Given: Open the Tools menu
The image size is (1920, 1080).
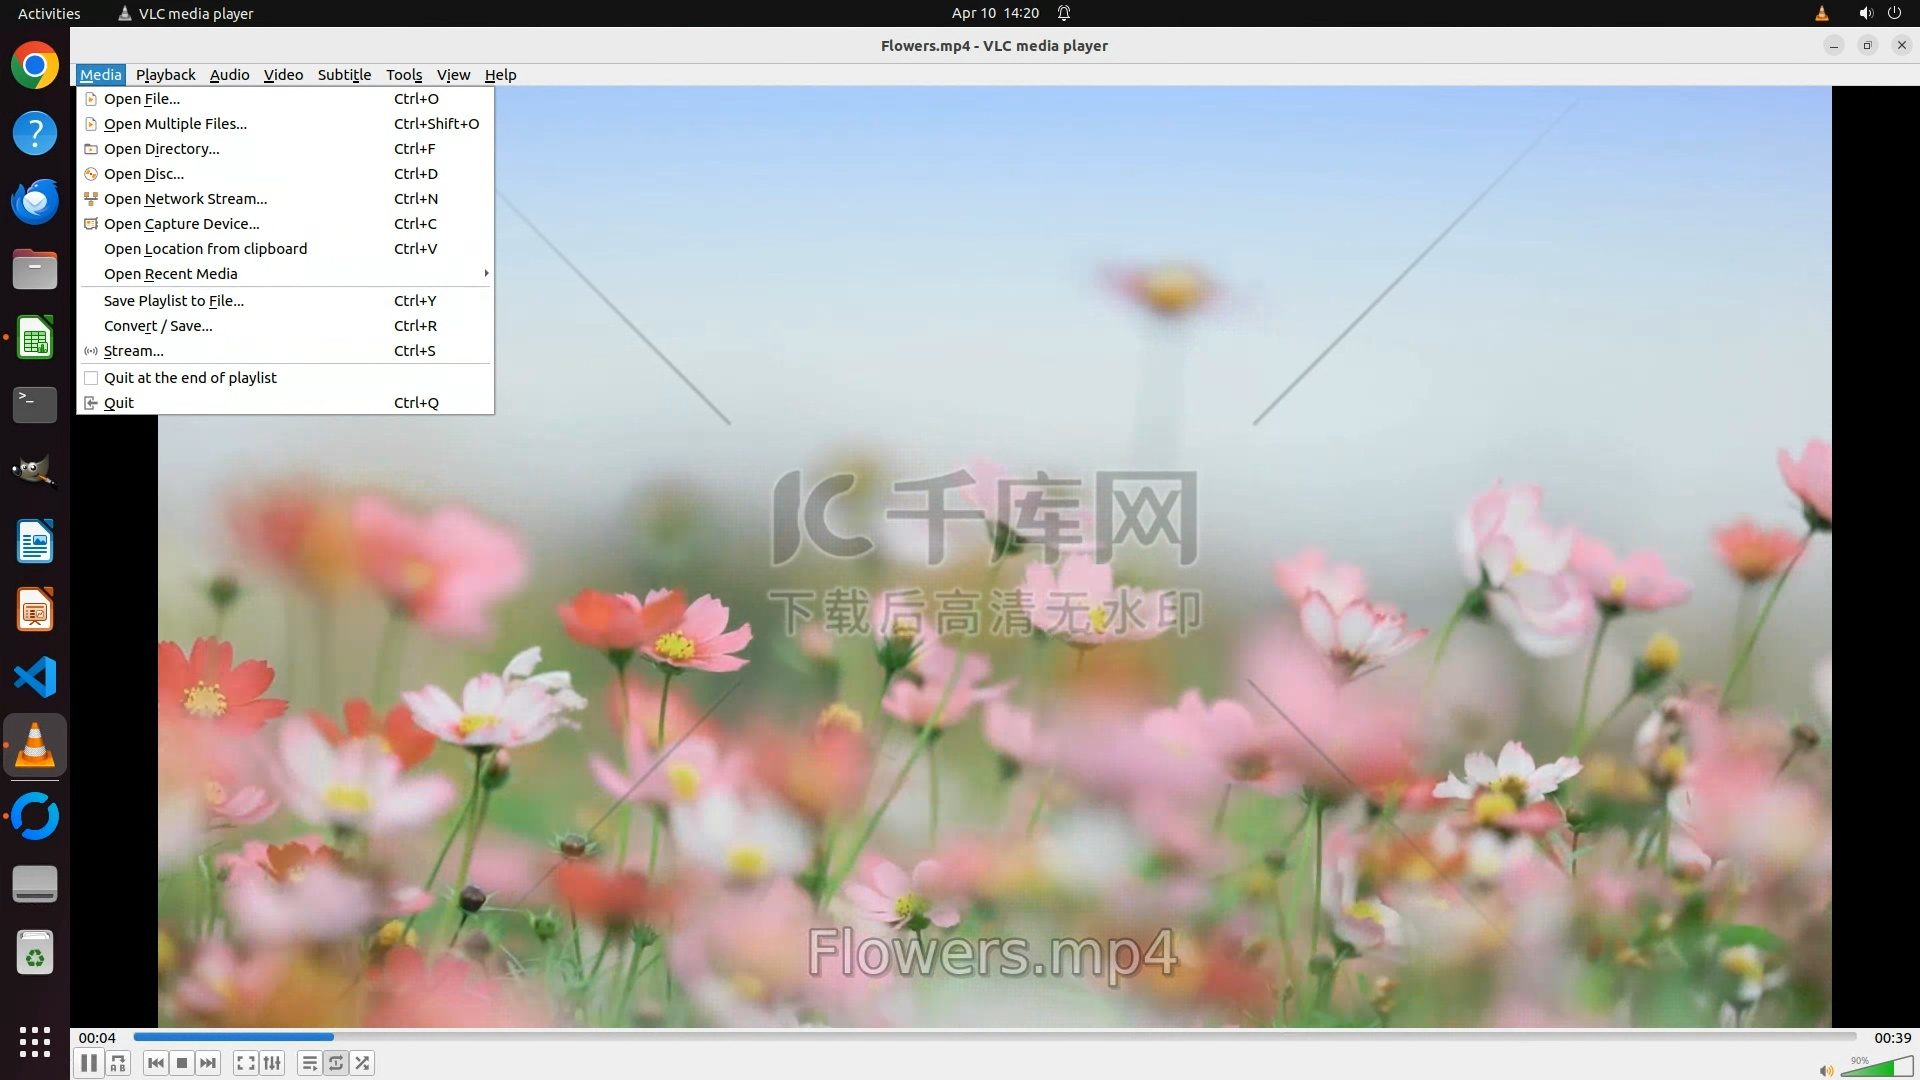Looking at the screenshot, I should [404, 75].
